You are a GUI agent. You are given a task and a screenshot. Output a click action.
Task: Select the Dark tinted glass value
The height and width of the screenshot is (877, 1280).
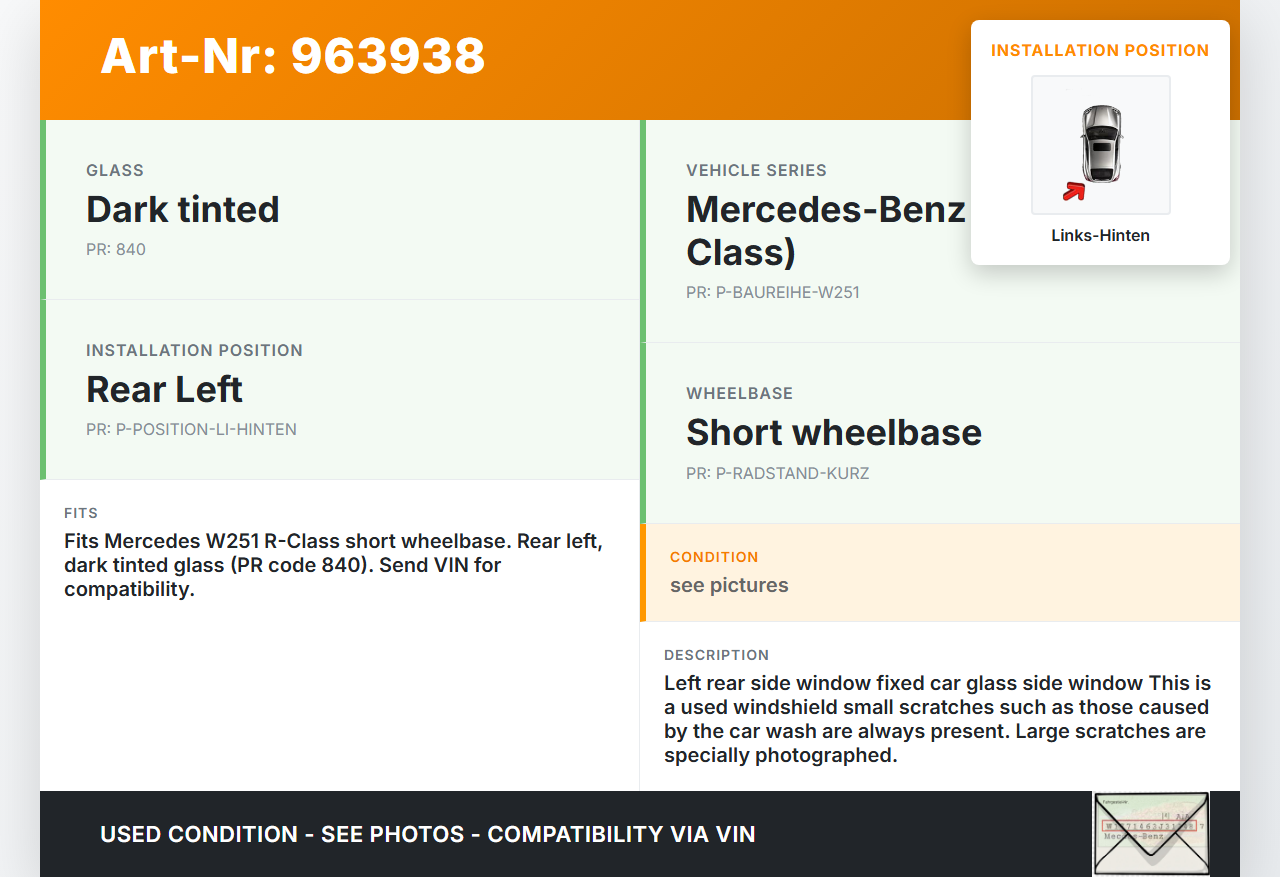183,209
